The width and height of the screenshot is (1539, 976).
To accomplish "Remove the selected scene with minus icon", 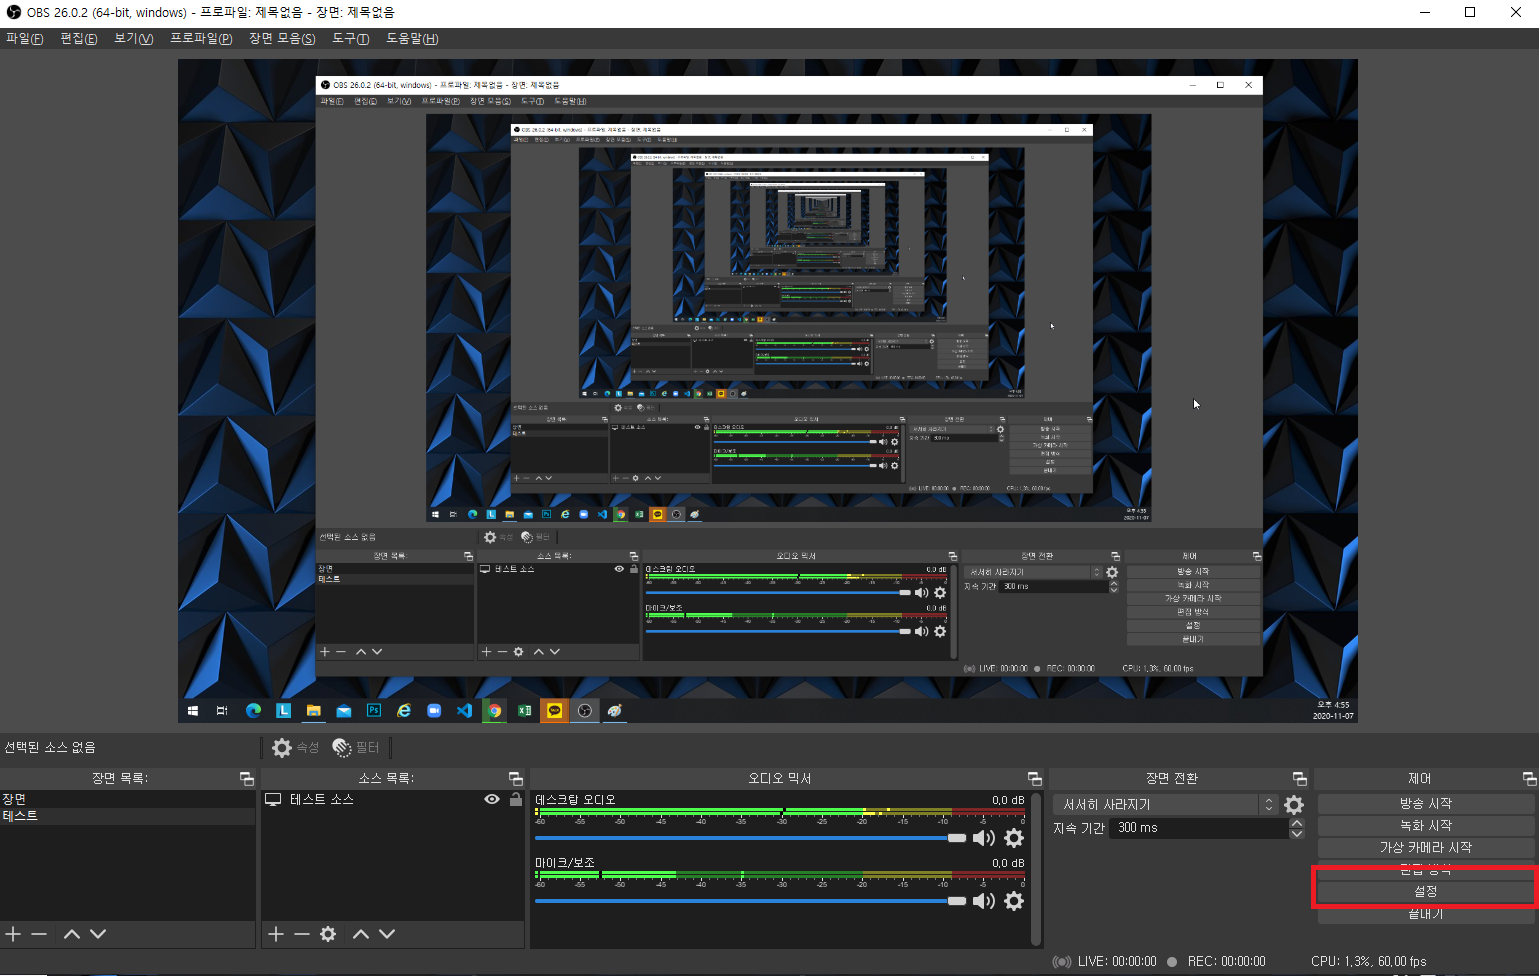I will [39, 934].
